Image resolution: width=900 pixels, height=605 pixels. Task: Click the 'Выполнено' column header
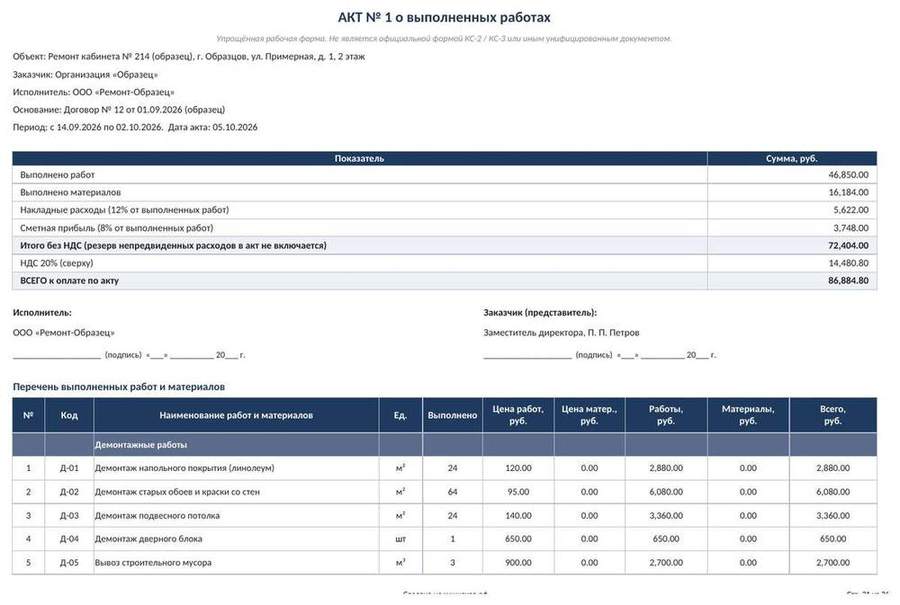(452, 415)
